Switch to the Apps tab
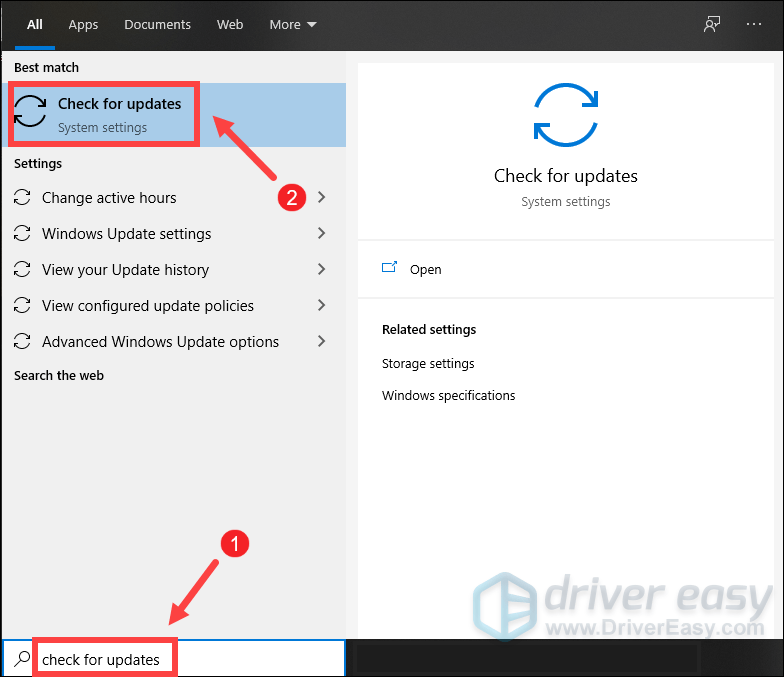Viewport: 784px width, 677px height. pyautogui.click(x=83, y=24)
